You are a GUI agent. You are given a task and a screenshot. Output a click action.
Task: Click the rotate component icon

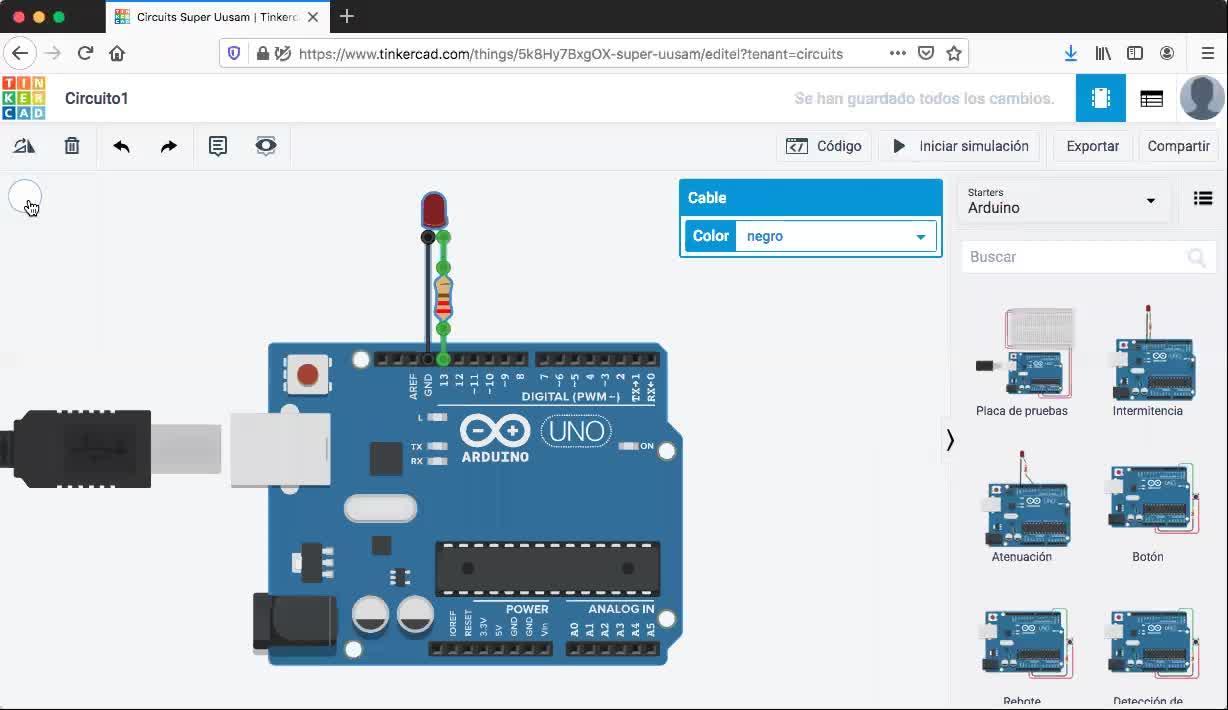coord(24,146)
